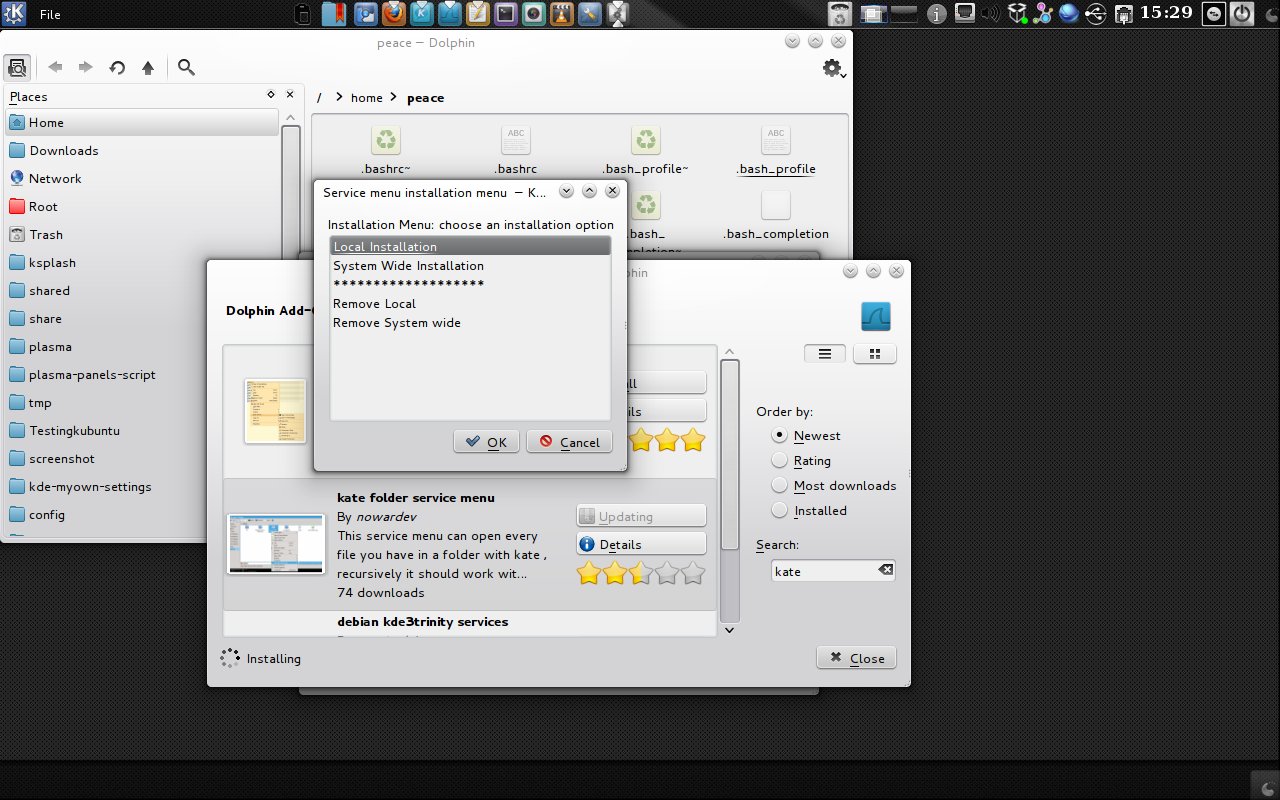Select Remove Local option
This screenshot has width=1280, height=800.
point(470,303)
